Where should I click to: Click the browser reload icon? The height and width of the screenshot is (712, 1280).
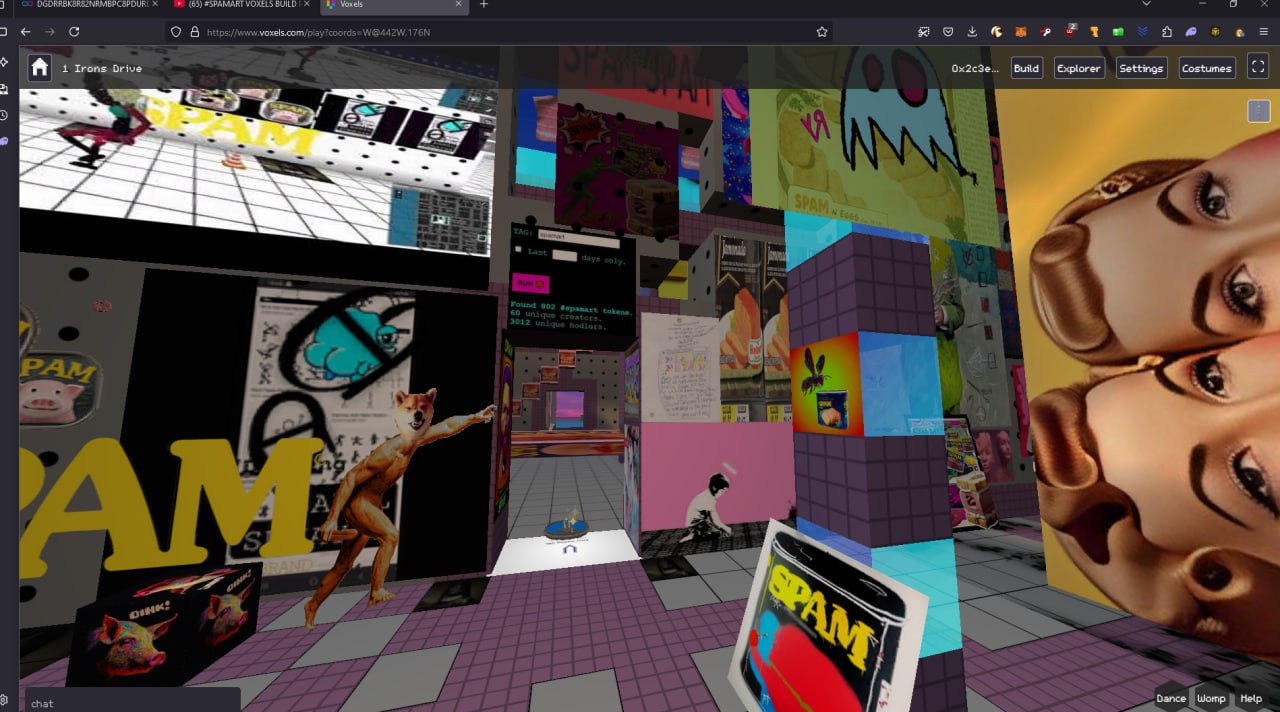(74, 32)
